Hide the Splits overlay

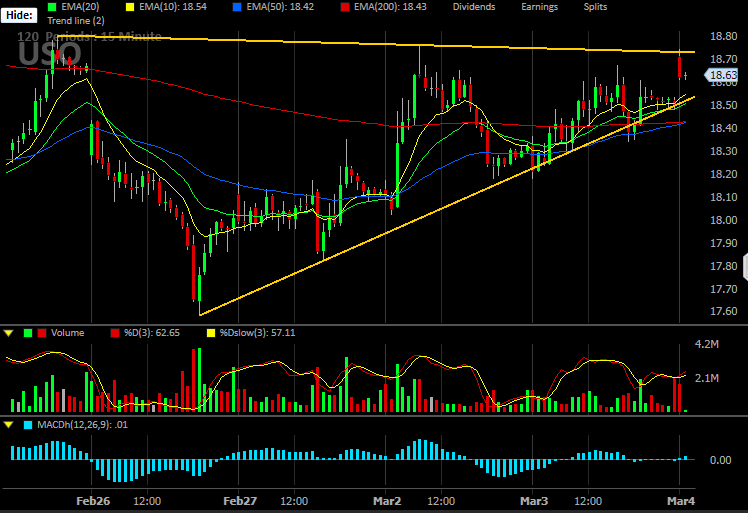(x=595, y=7)
